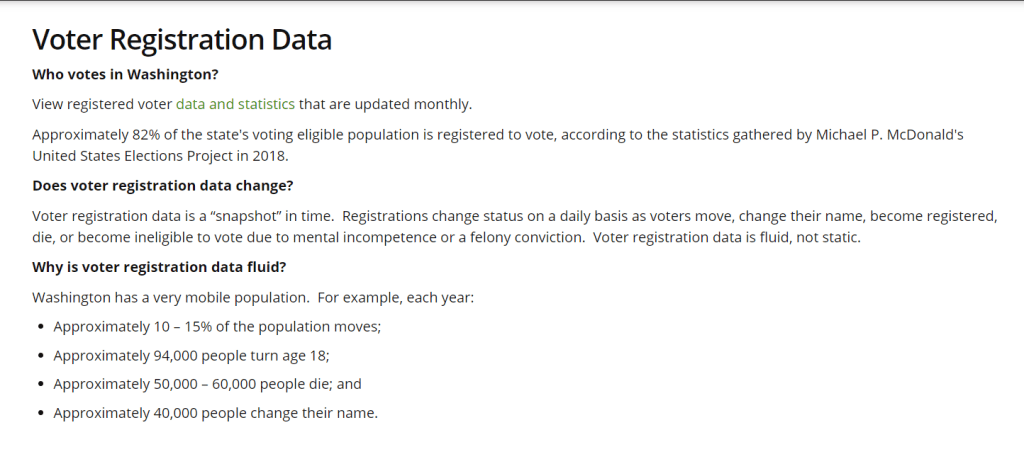1024x476 pixels.
Task: Click the name "Michael P. McDonald's"
Action: pyautogui.click(x=886, y=134)
